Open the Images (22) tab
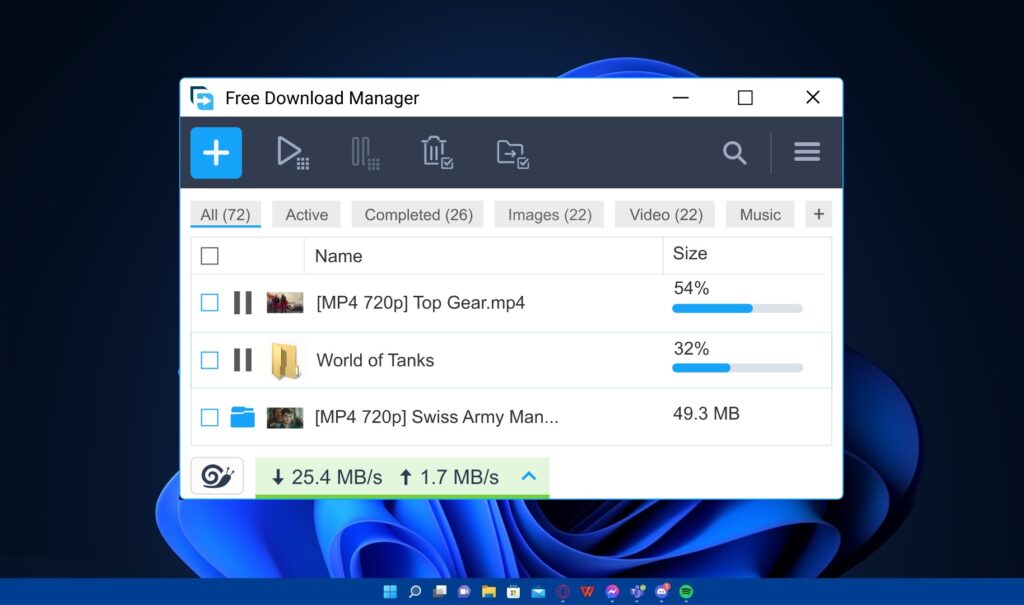The image size is (1024, 605). pyautogui.click(x=549, y=214)
